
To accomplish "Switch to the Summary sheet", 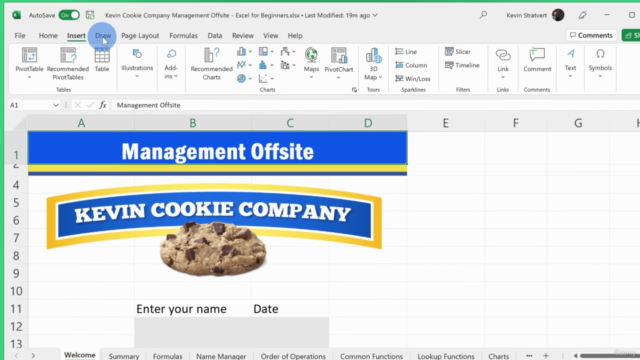I will (124, 356).
